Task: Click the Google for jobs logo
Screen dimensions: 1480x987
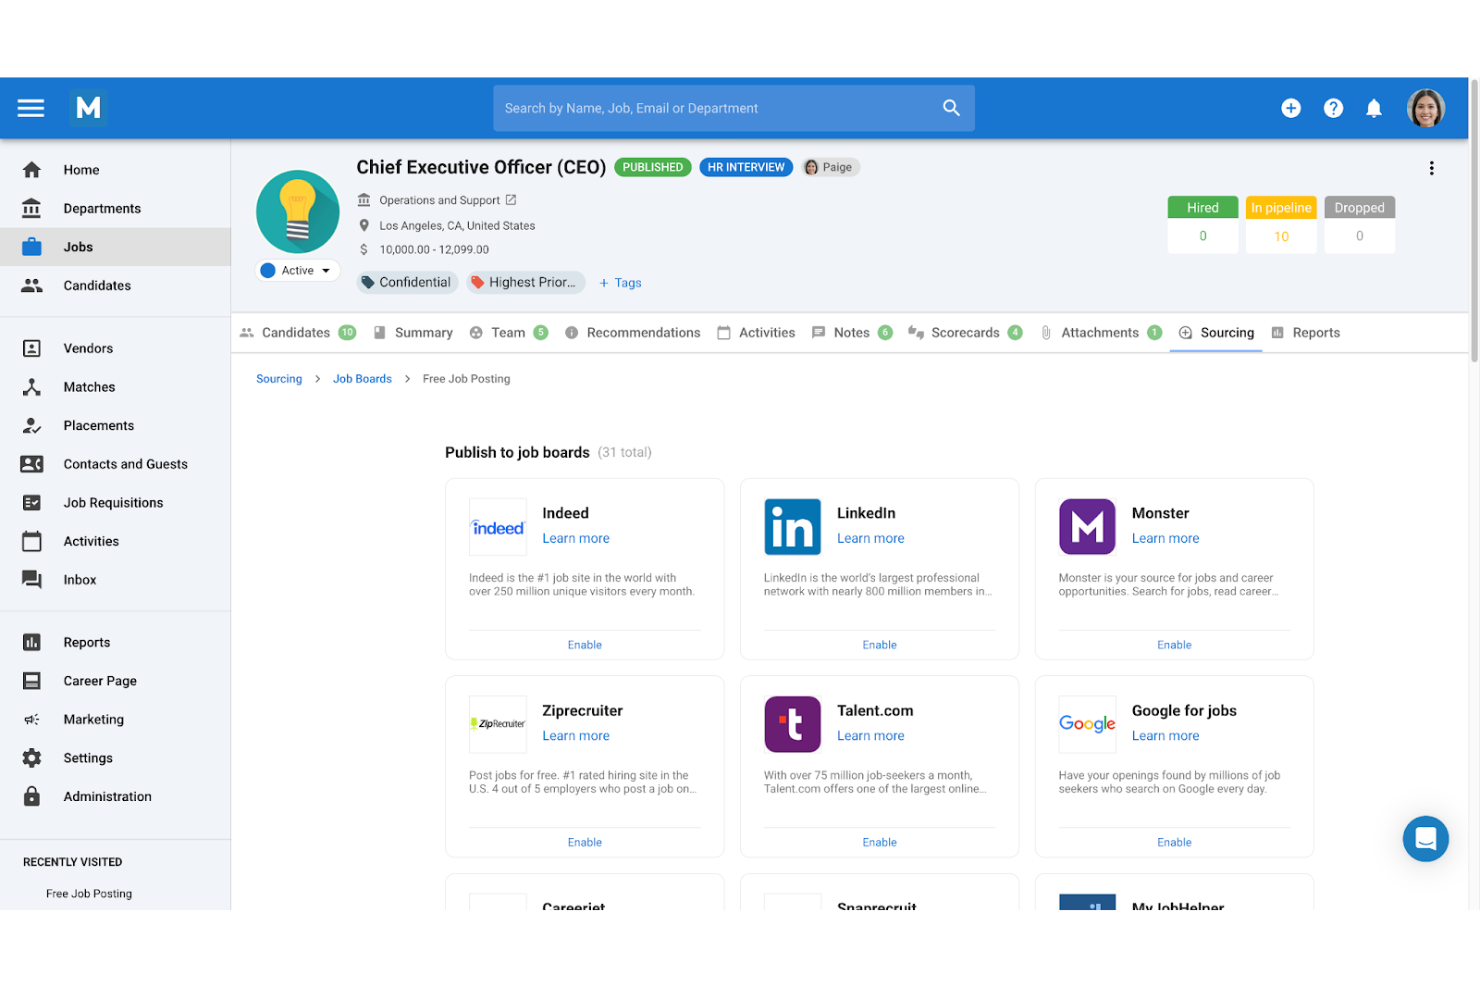Action: tap(1087, 724)
